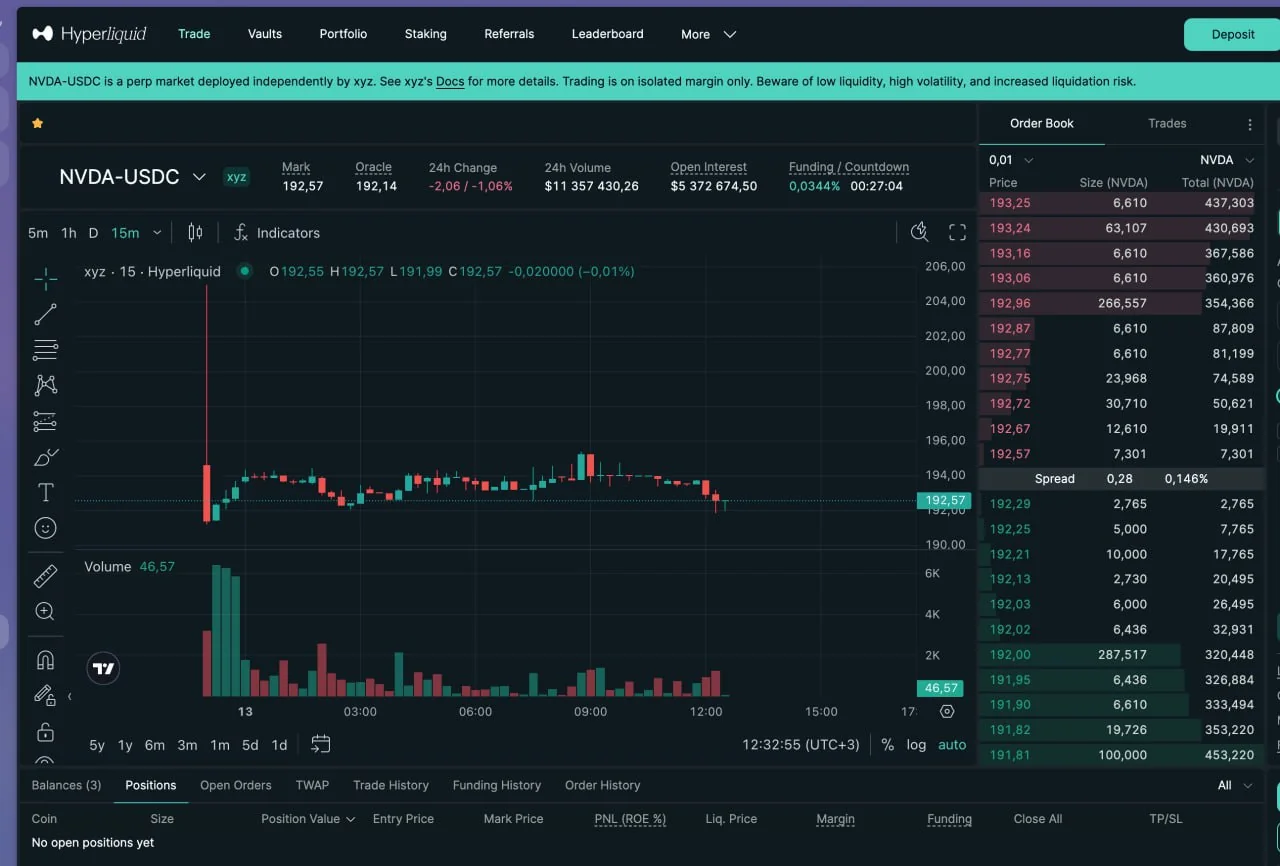Enter chart fullscreen mode
This screenshot has width=1280, height=866.
[x=957, y=233]
